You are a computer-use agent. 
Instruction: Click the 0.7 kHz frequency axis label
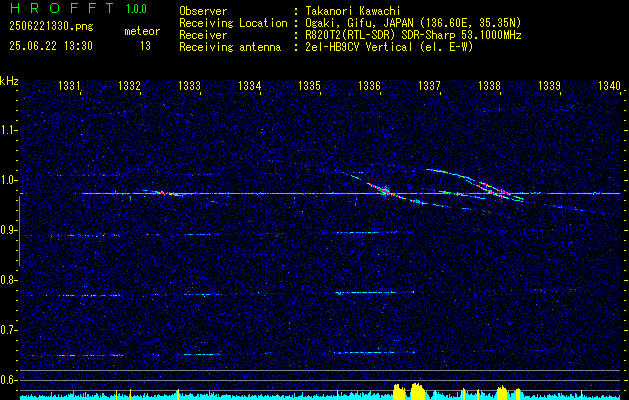point(8,330)
